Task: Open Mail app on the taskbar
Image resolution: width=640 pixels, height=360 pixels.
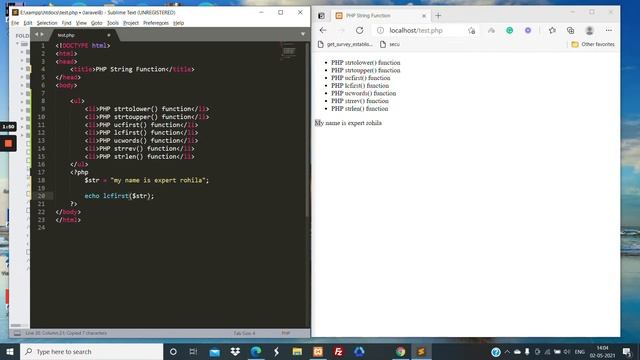Action: click(x=214, y=351)
